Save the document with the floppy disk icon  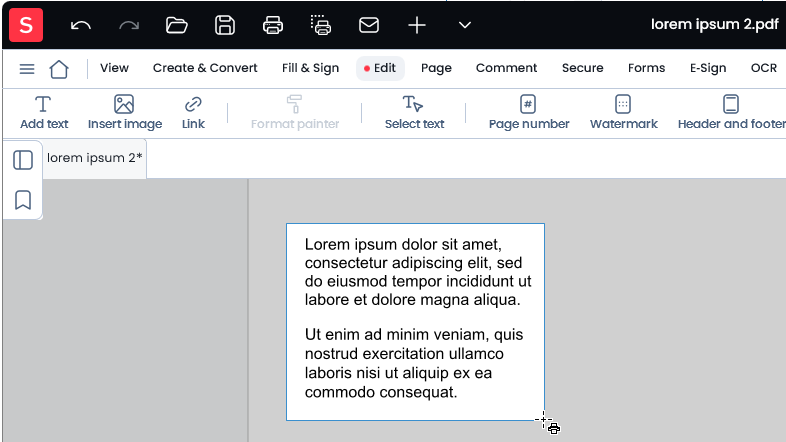click(225, 25)
